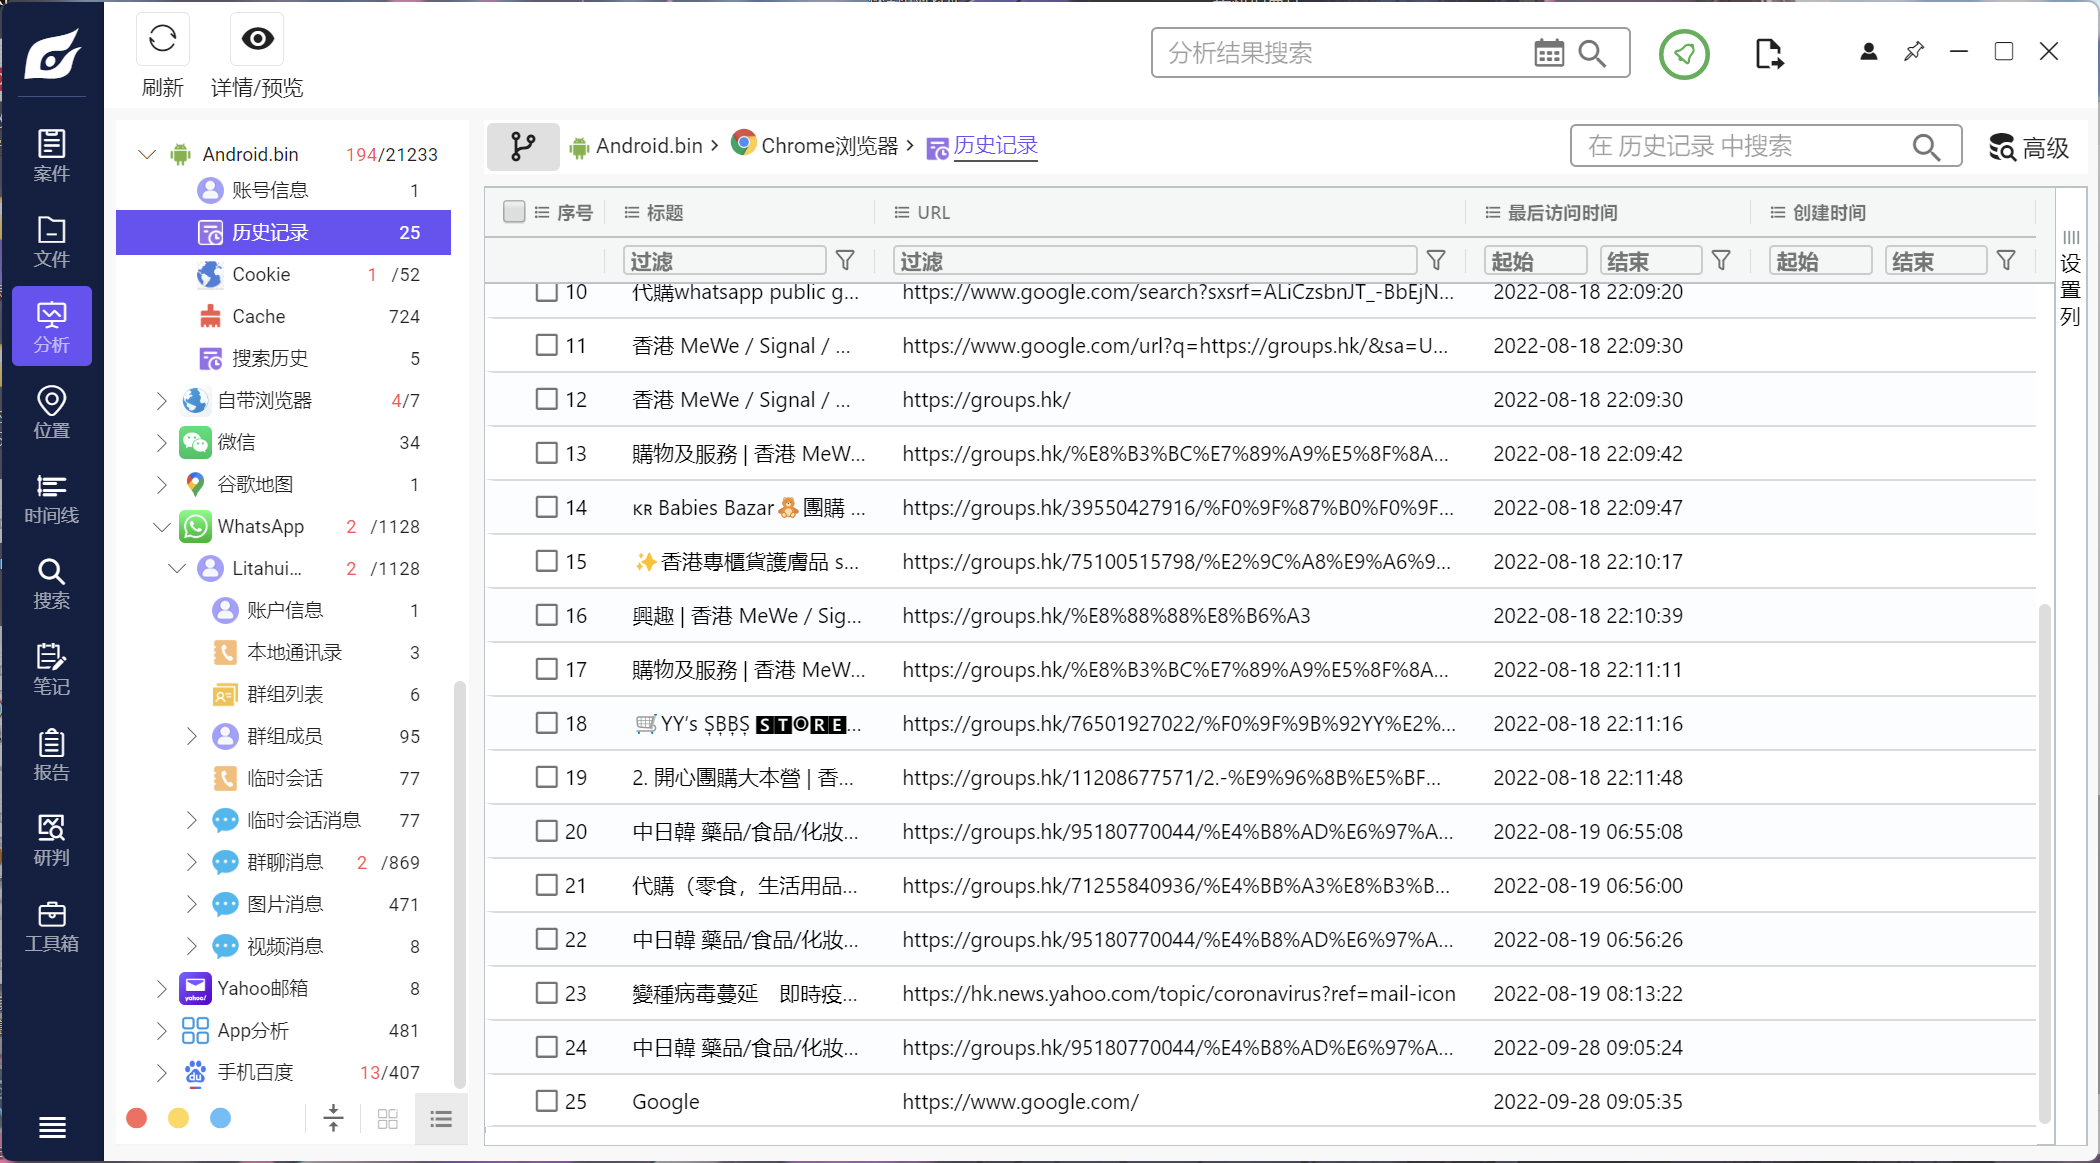Select 搜索历史 in the tree
The height and width of the screenshot is (1163, 2100).
tap(283, 358)
